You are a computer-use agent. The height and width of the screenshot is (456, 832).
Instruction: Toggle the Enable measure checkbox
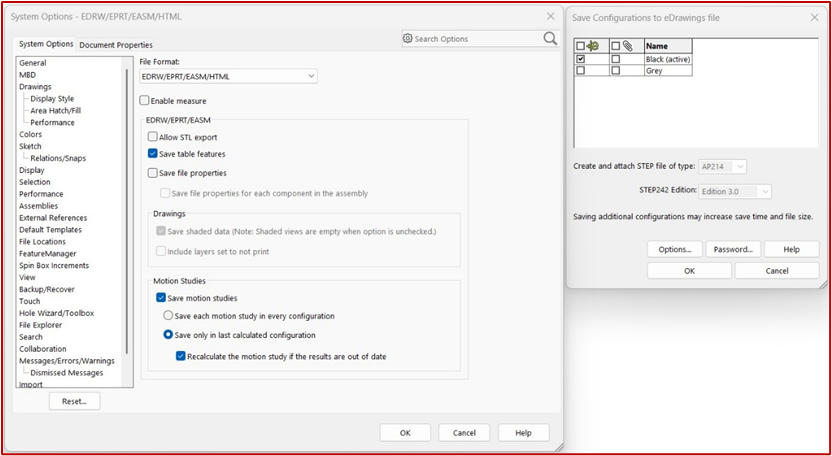145,100
